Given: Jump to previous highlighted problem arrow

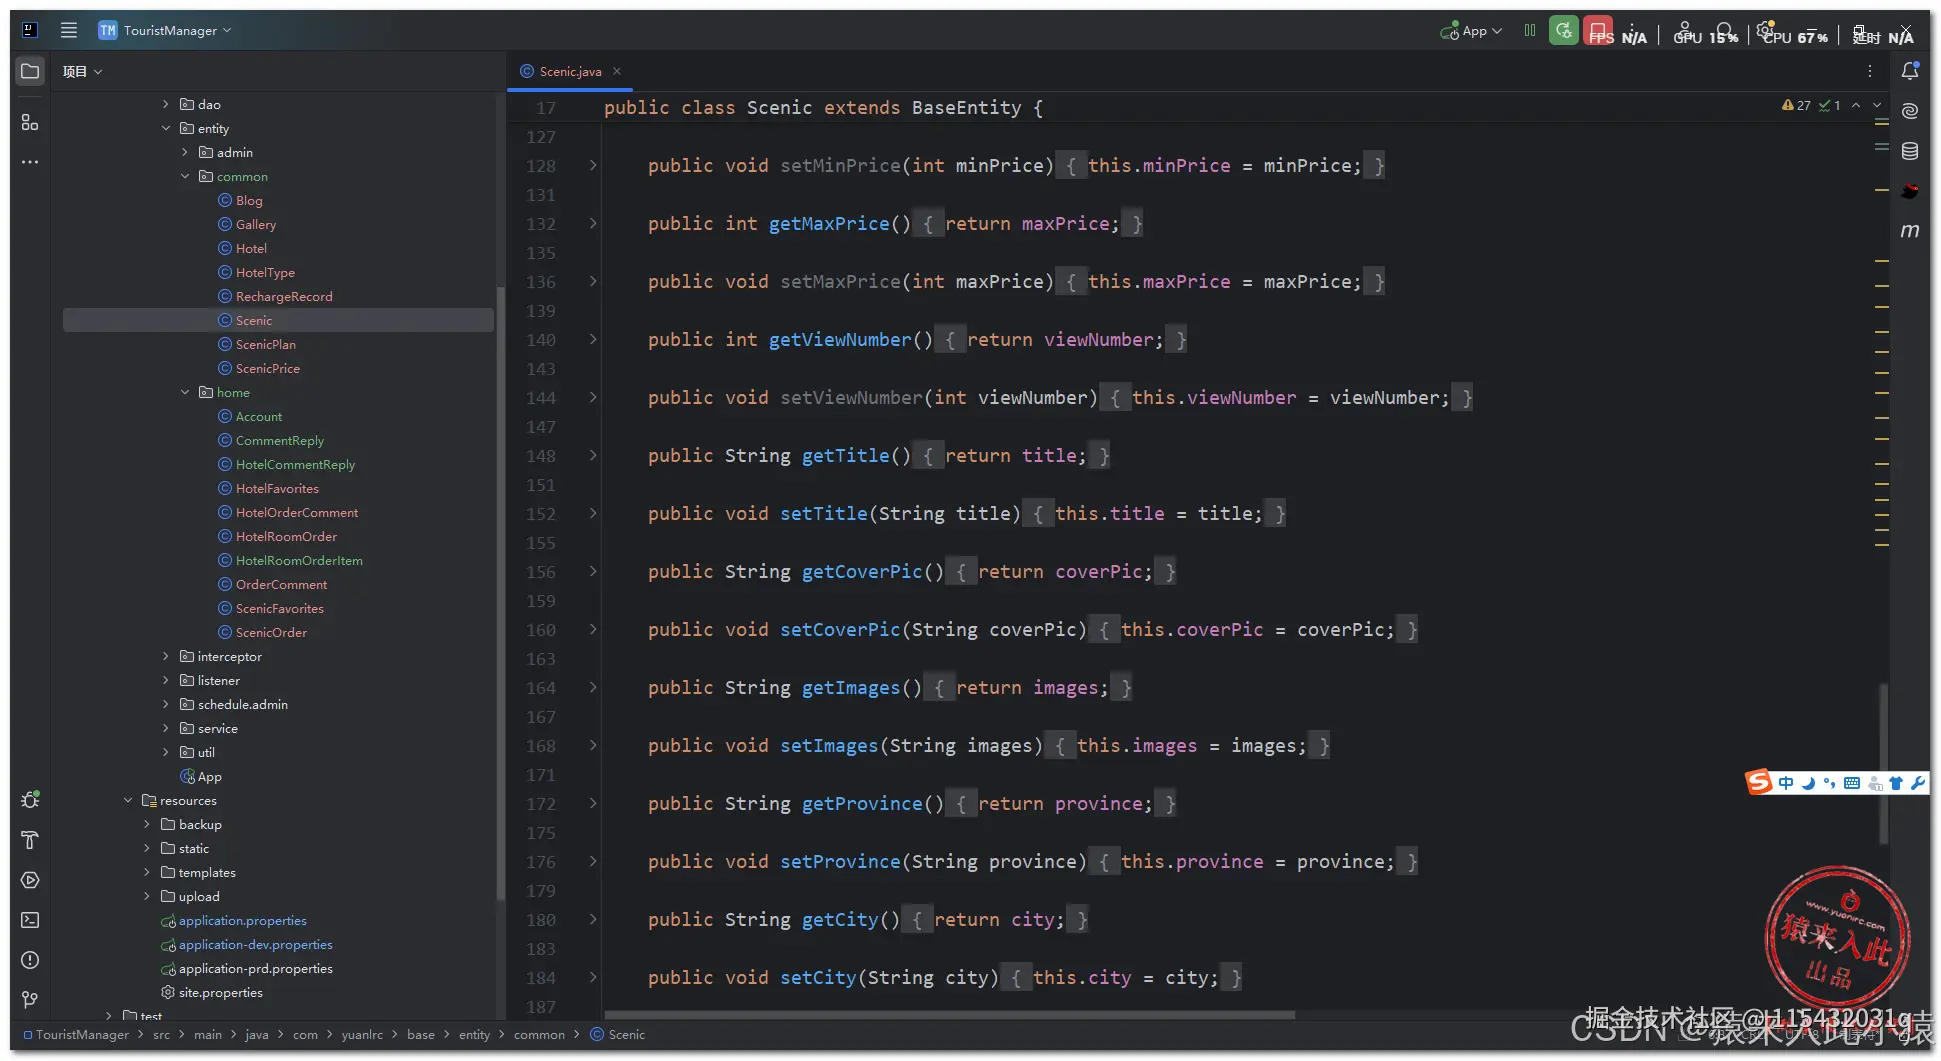Looking at the screenshot, I should [1856, 105].
